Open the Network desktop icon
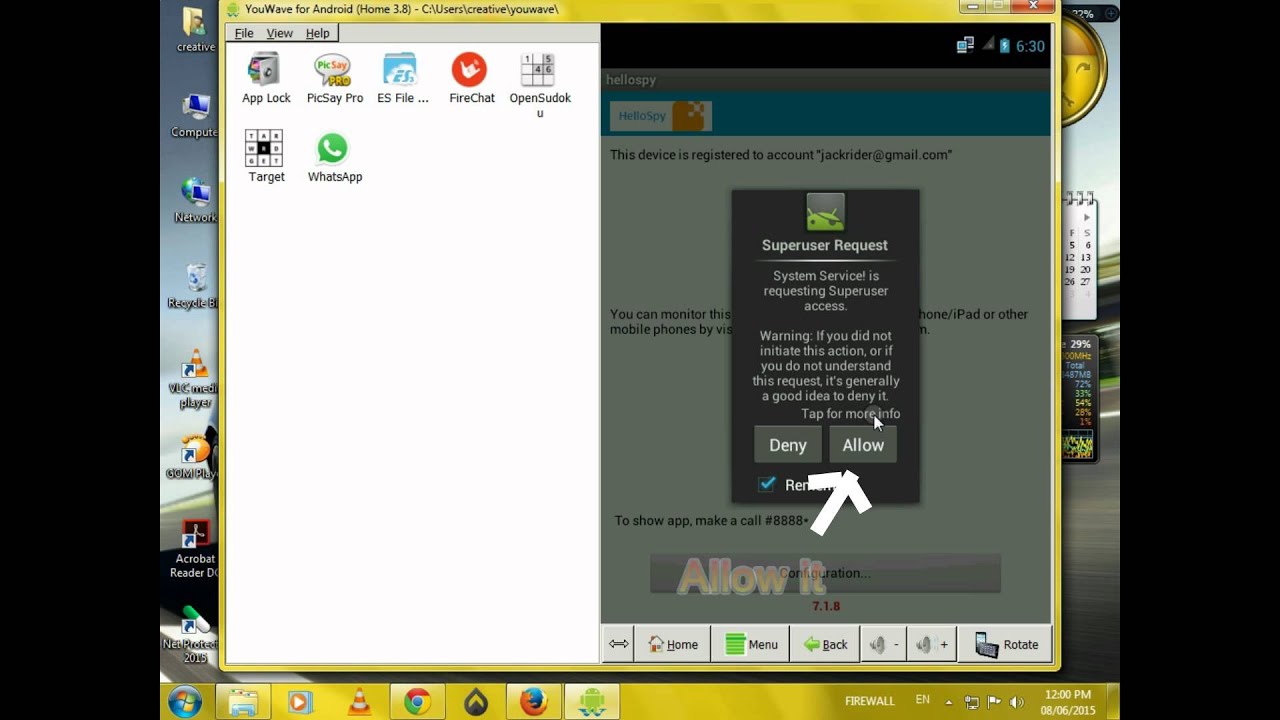 coord(195,200)
